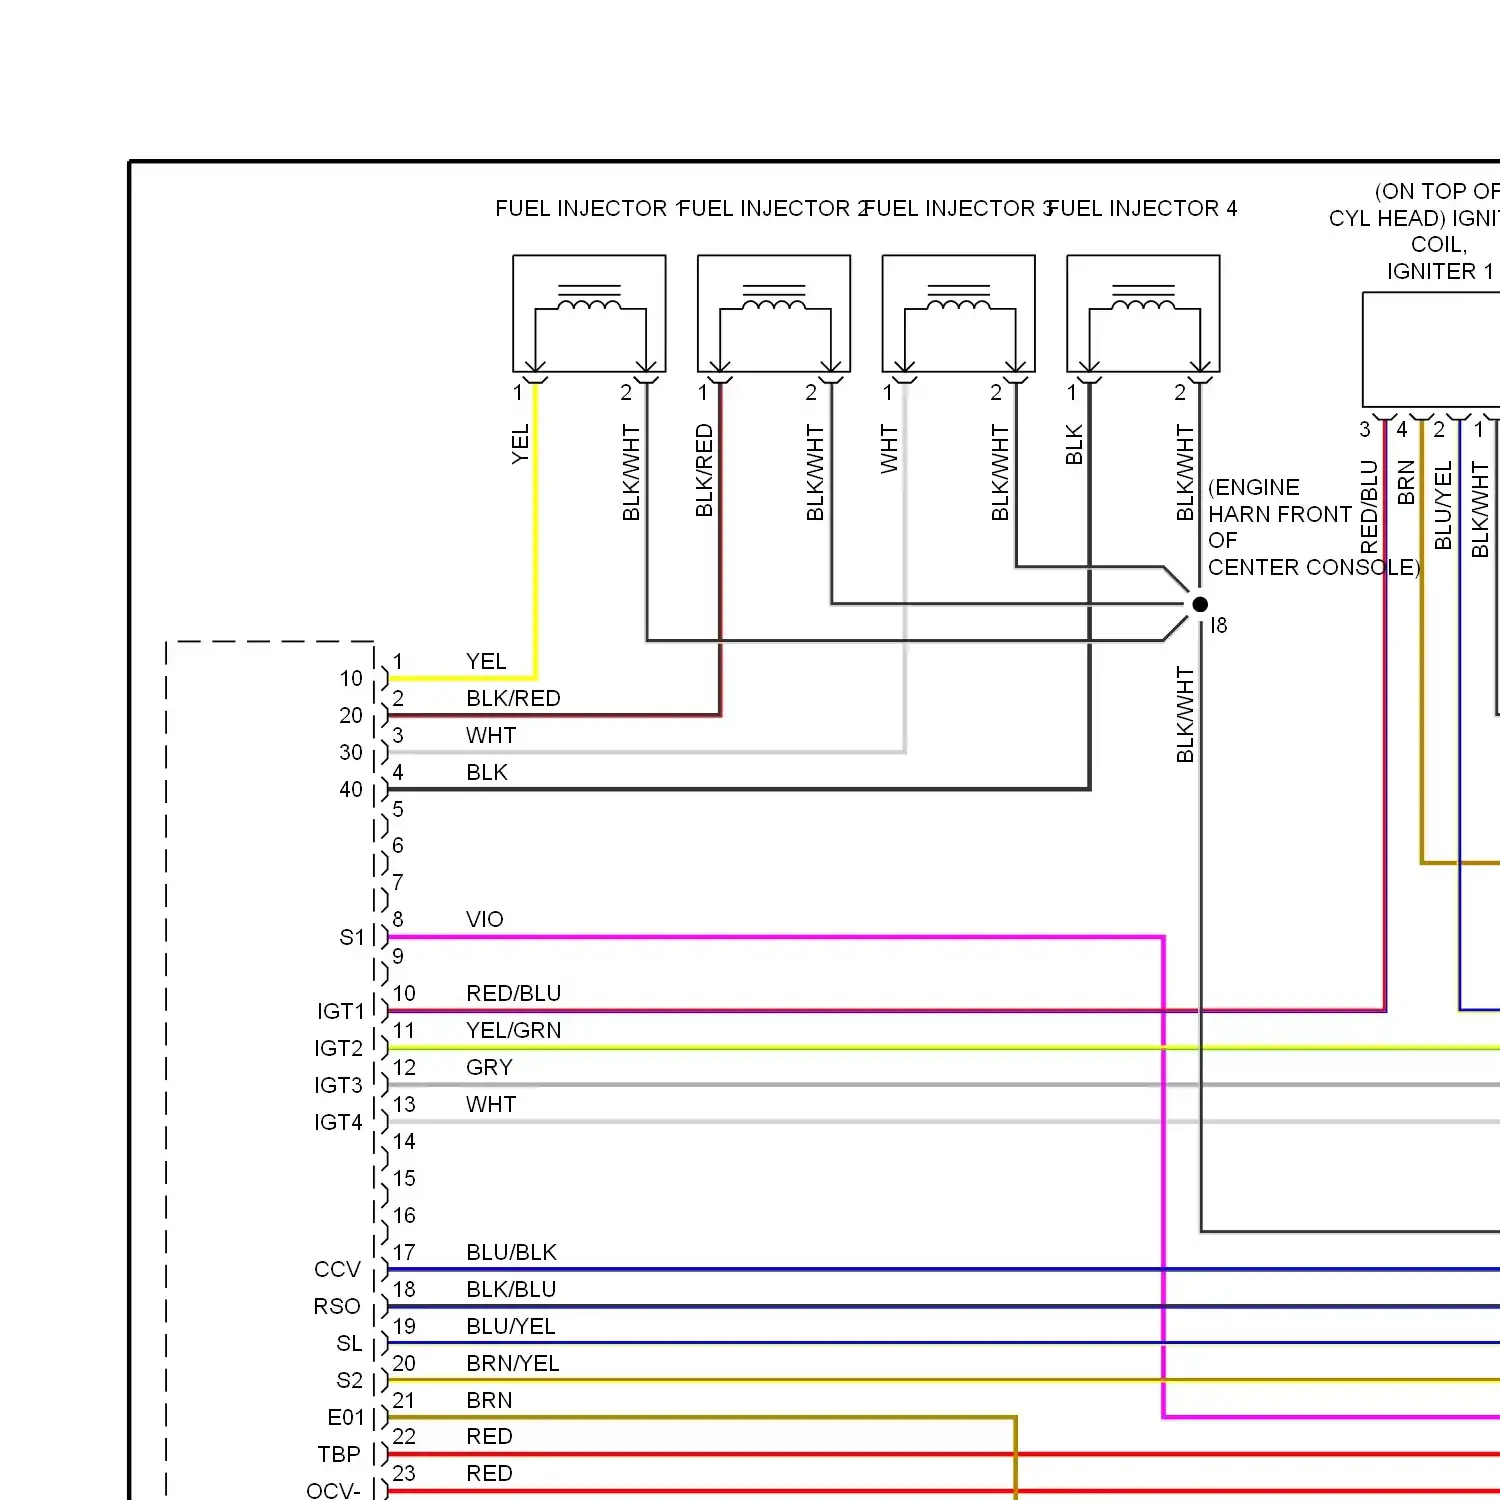Click the 40 terminal label beside pin 4

point(351,789)
